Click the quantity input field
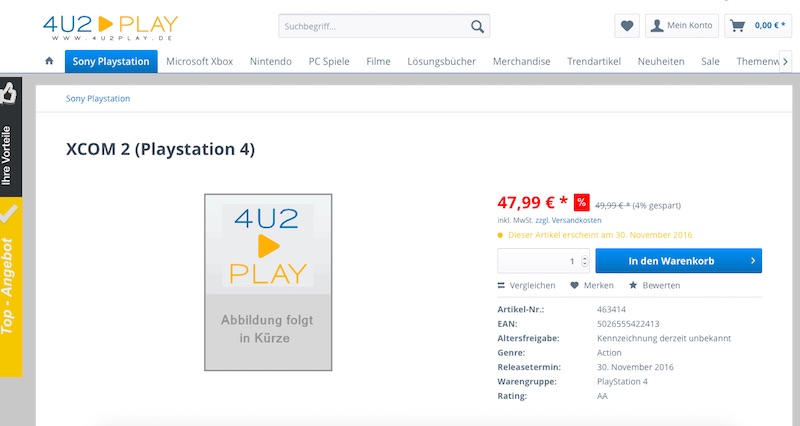The image size is (800, 426). pos(543,261)
